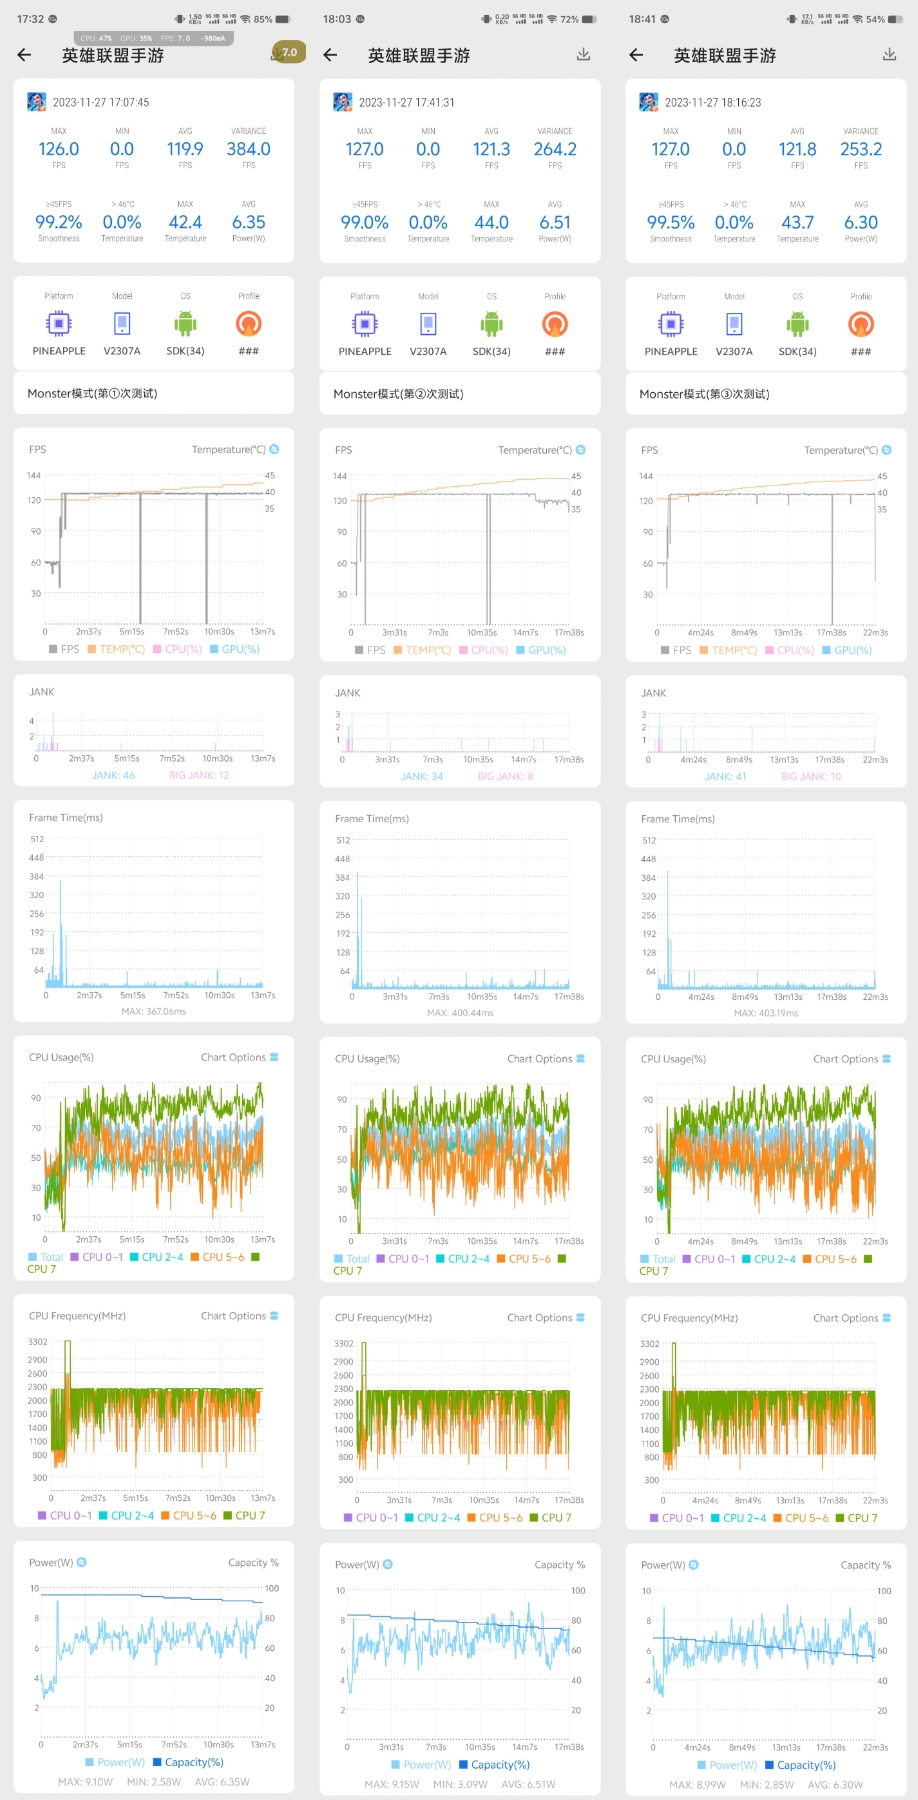Tap Power(W) switch icon in 第①次测试 power chart
This screenshot has width=918, height=1800.
pos(82,1562)
